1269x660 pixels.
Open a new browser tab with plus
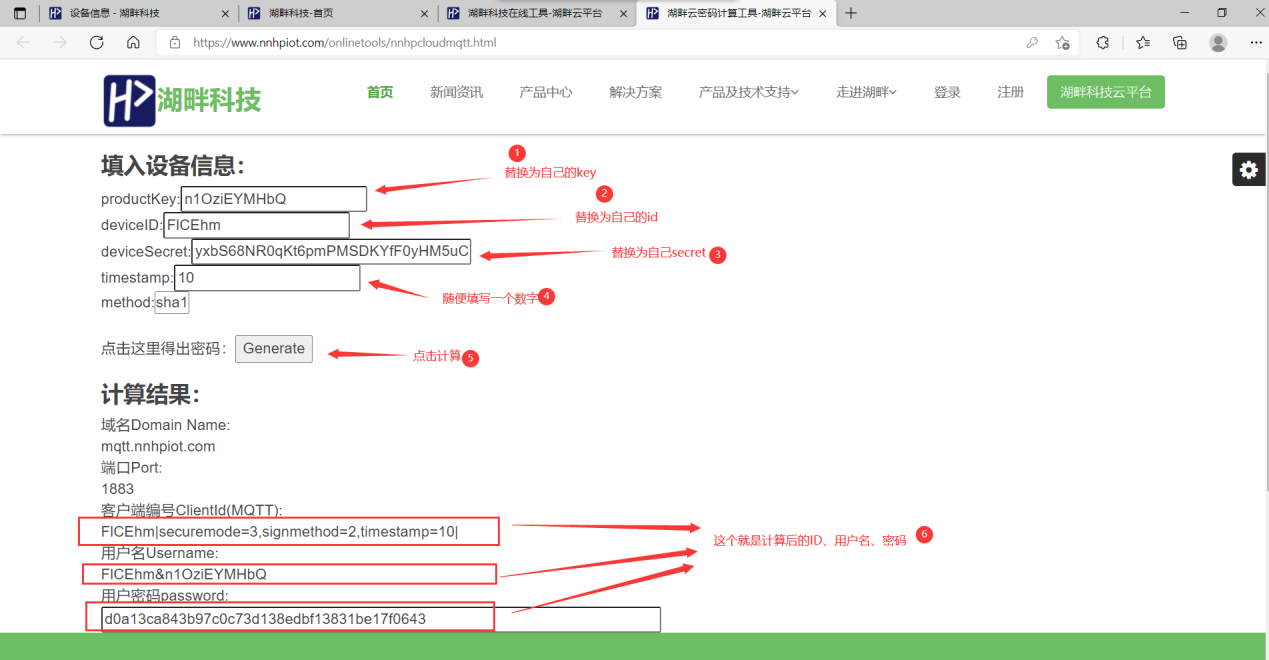851,13
